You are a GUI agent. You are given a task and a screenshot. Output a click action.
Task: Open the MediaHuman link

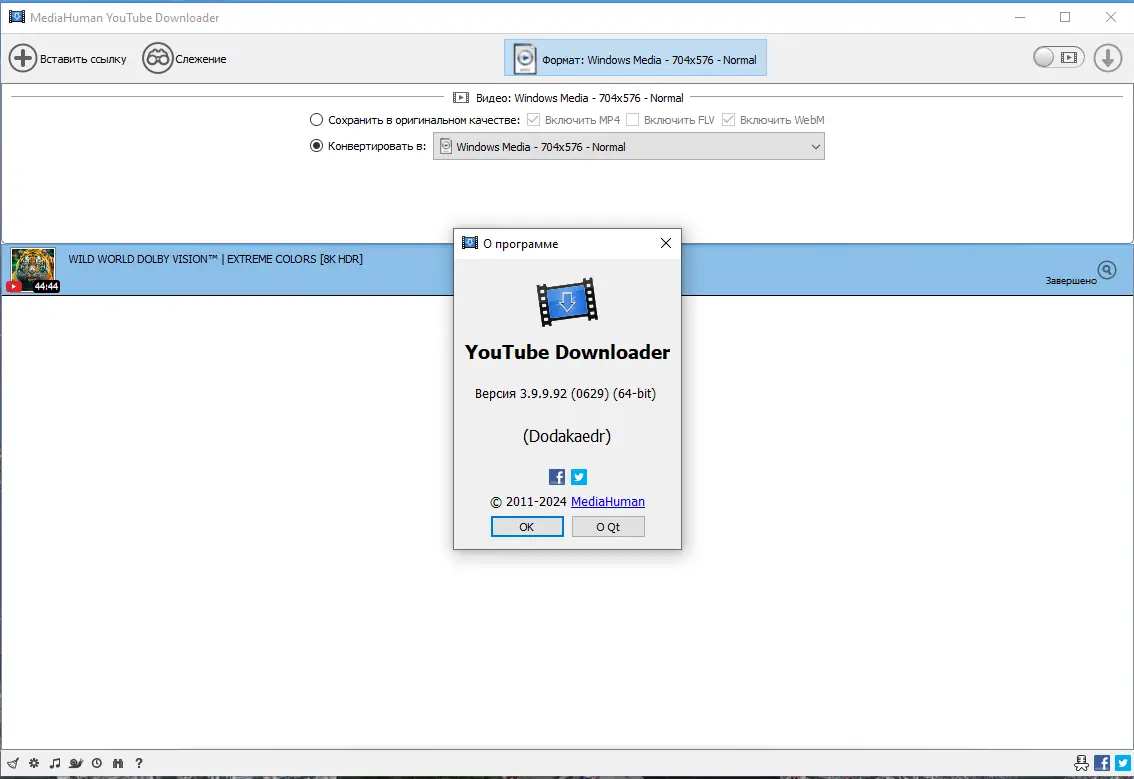point(608,501)
